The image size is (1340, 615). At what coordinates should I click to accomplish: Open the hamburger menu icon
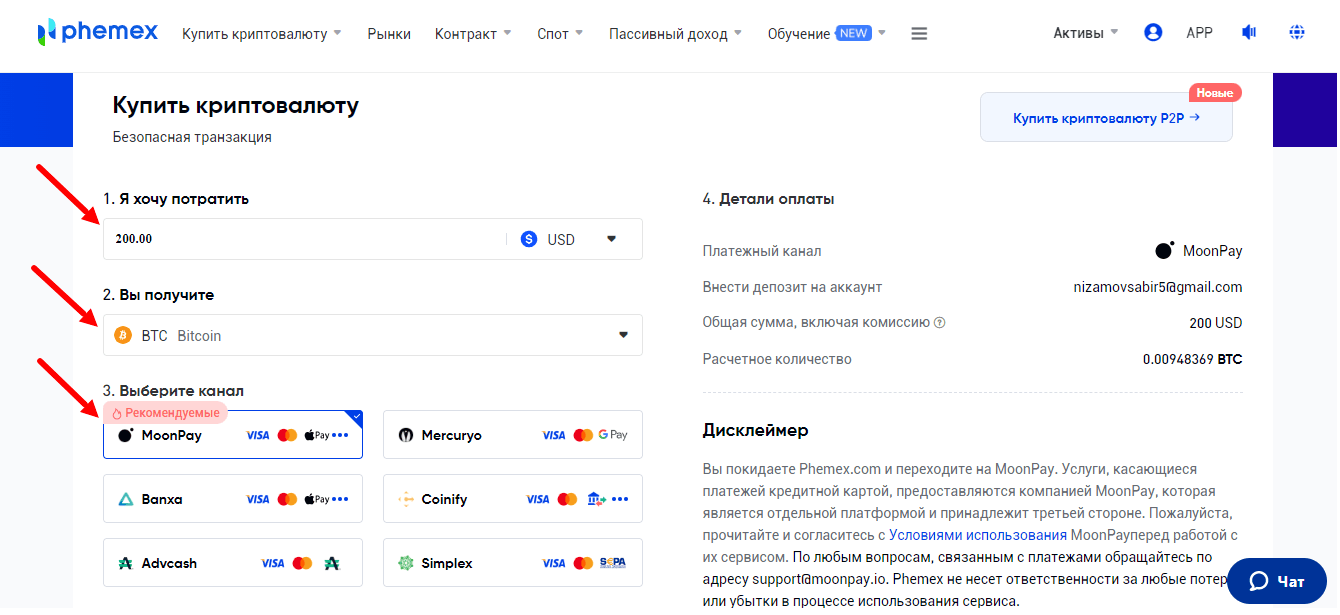[x=919, y=34]
